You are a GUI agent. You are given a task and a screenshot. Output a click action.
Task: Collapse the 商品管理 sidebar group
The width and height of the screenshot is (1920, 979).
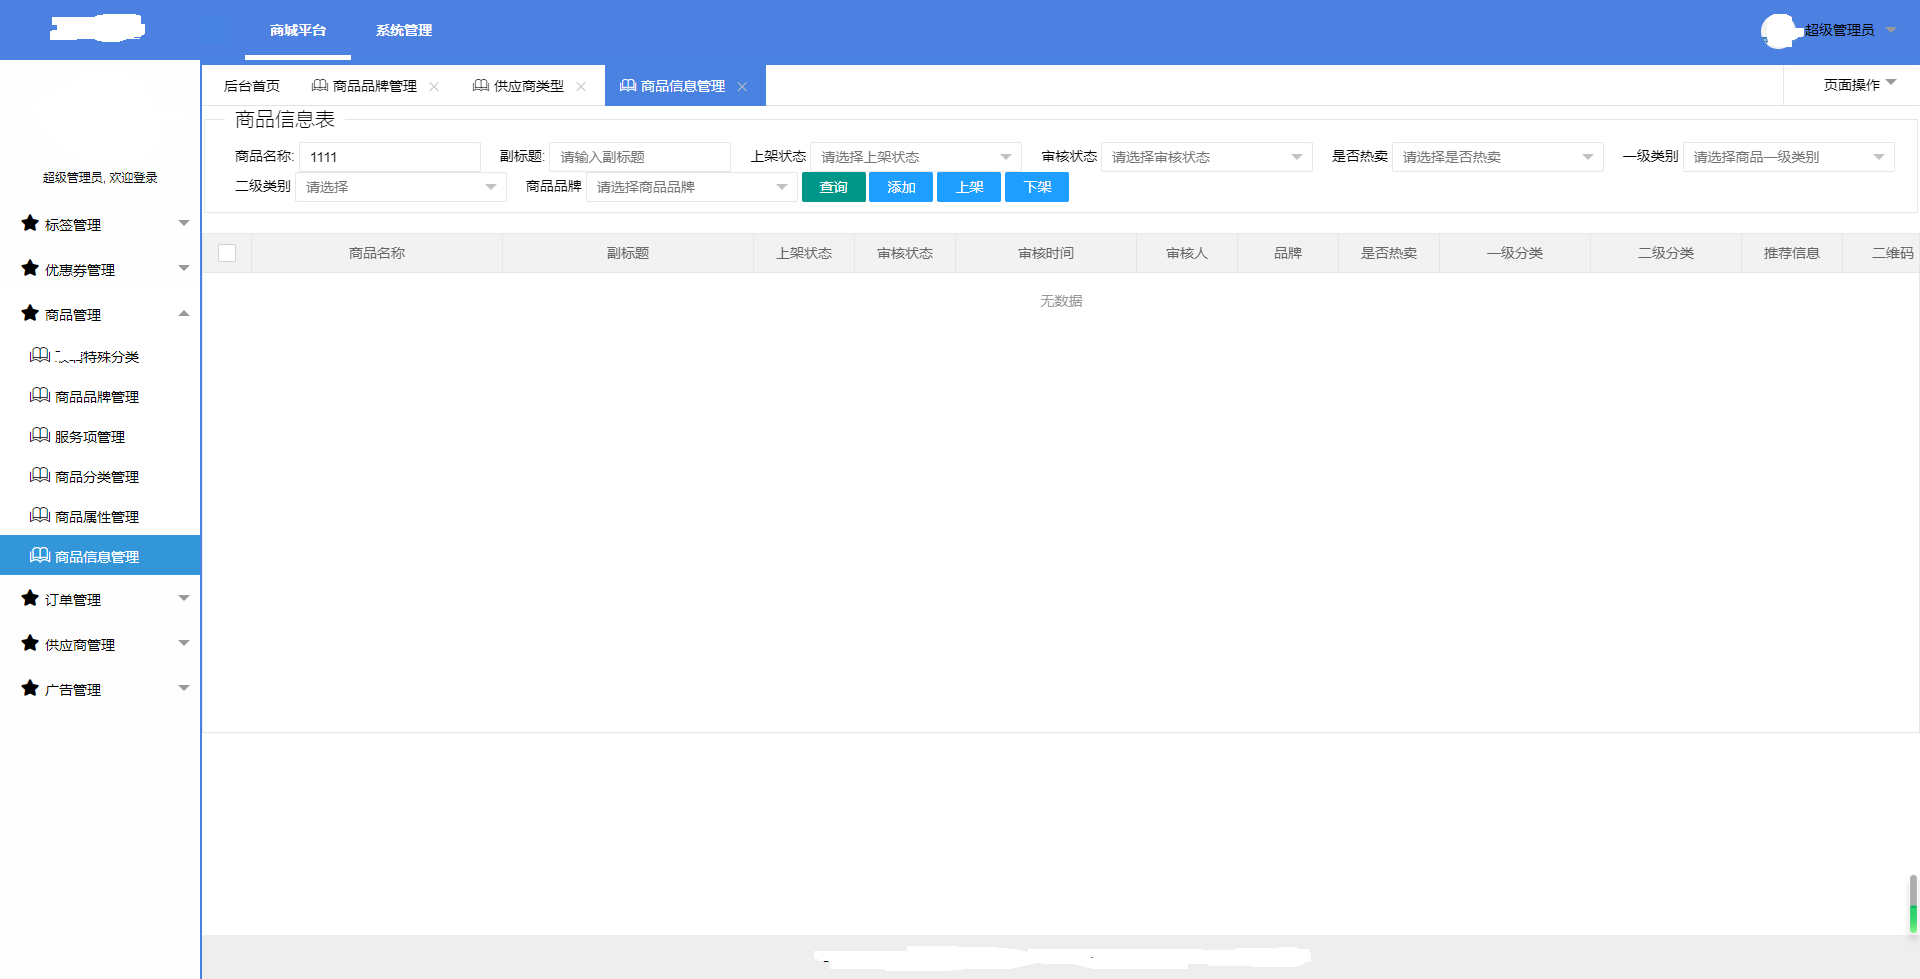[183, 314]
